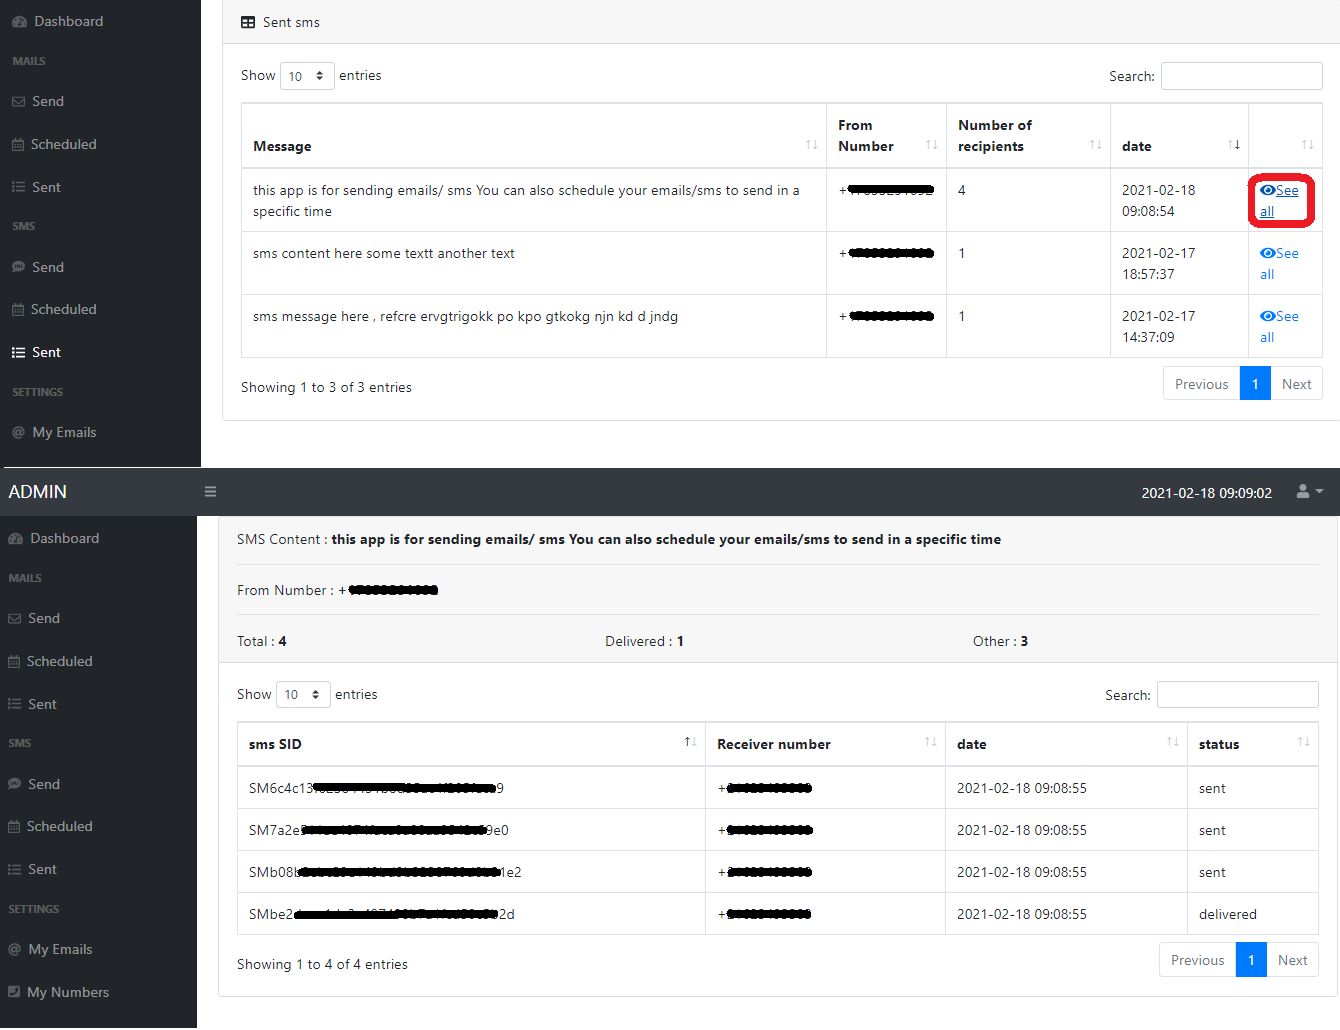Click the Next button in details pagination
The height and width of the screenshot is (1030, 1340).
1292,960
